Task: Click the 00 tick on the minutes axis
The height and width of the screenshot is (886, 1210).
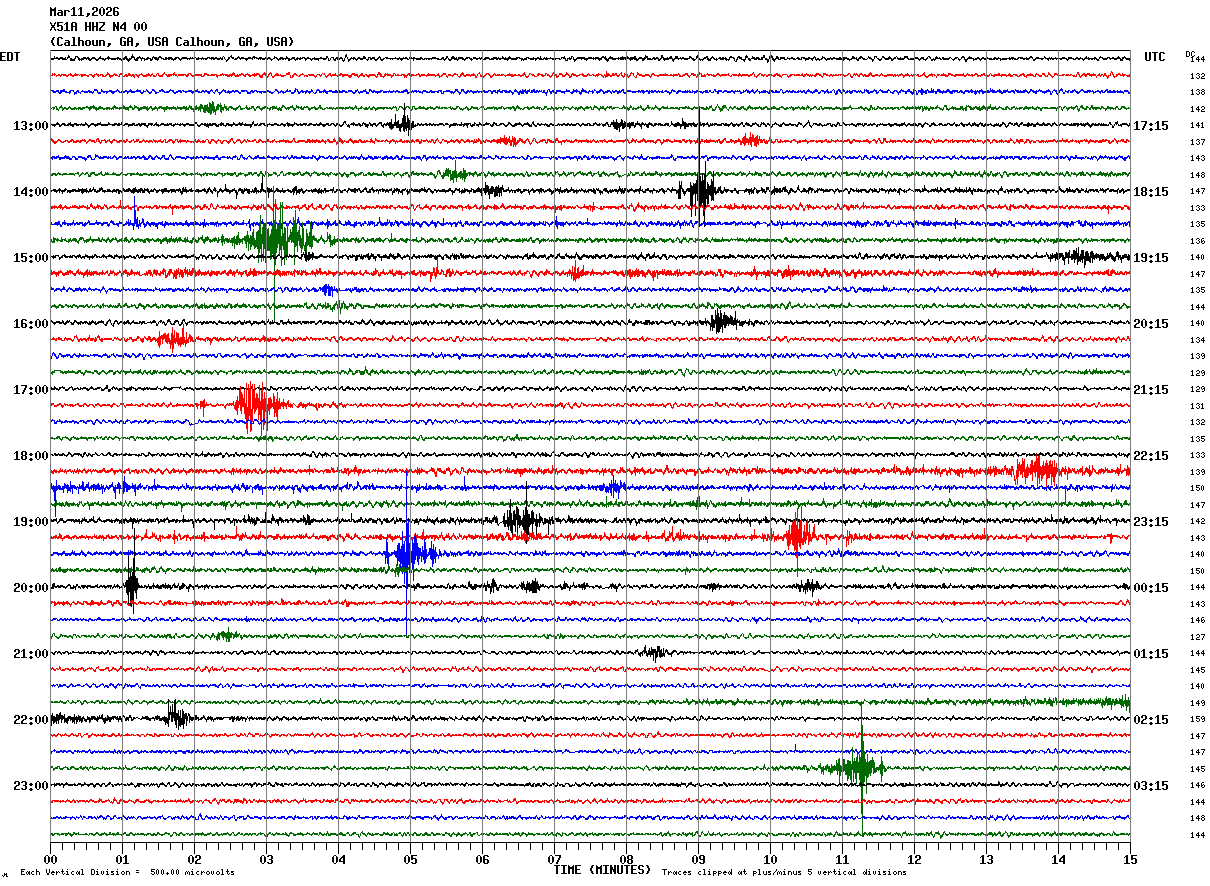Action: [x=50, y=859]
